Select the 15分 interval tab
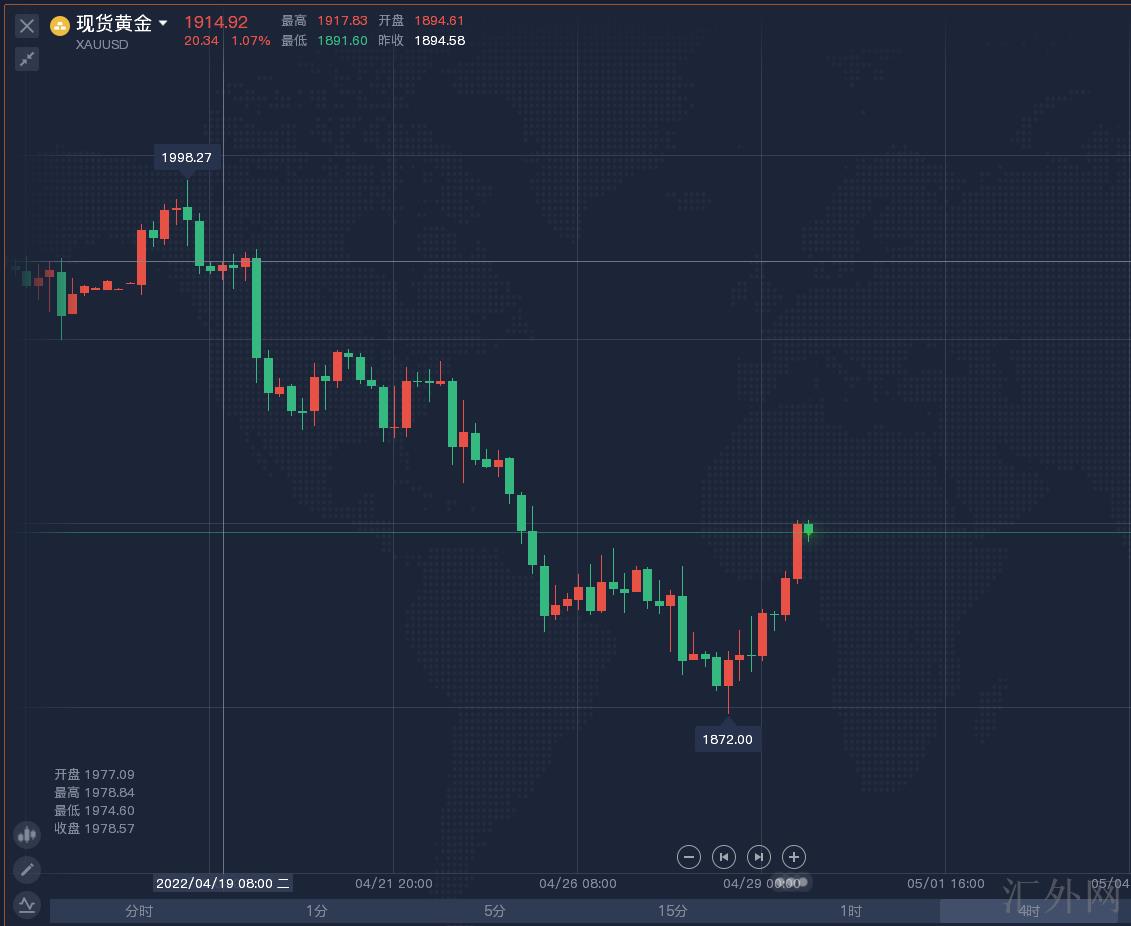This screenshot has height=926, width=1131. 673,911
